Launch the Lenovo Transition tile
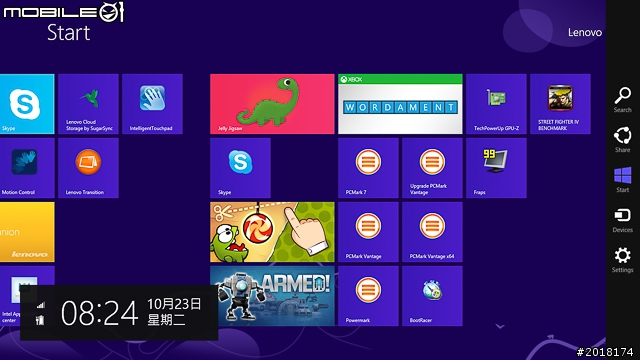The width and height of the screenshot is (640, 360). [x=88, y=168]
